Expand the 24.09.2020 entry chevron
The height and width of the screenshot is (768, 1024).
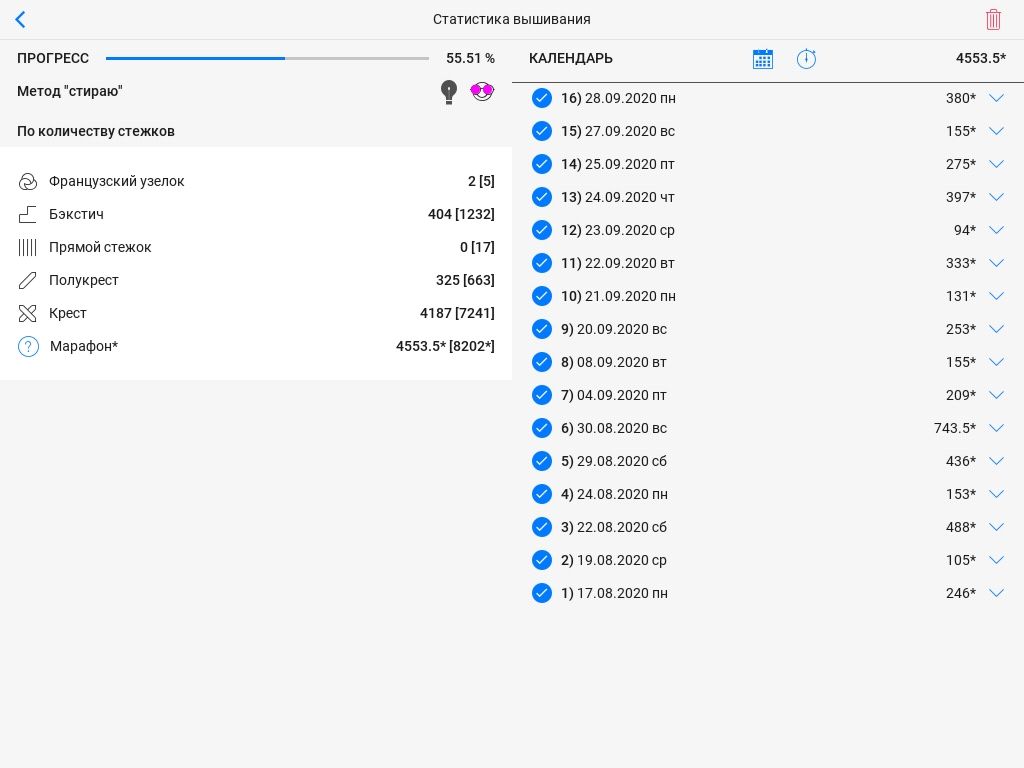[996, 197]
